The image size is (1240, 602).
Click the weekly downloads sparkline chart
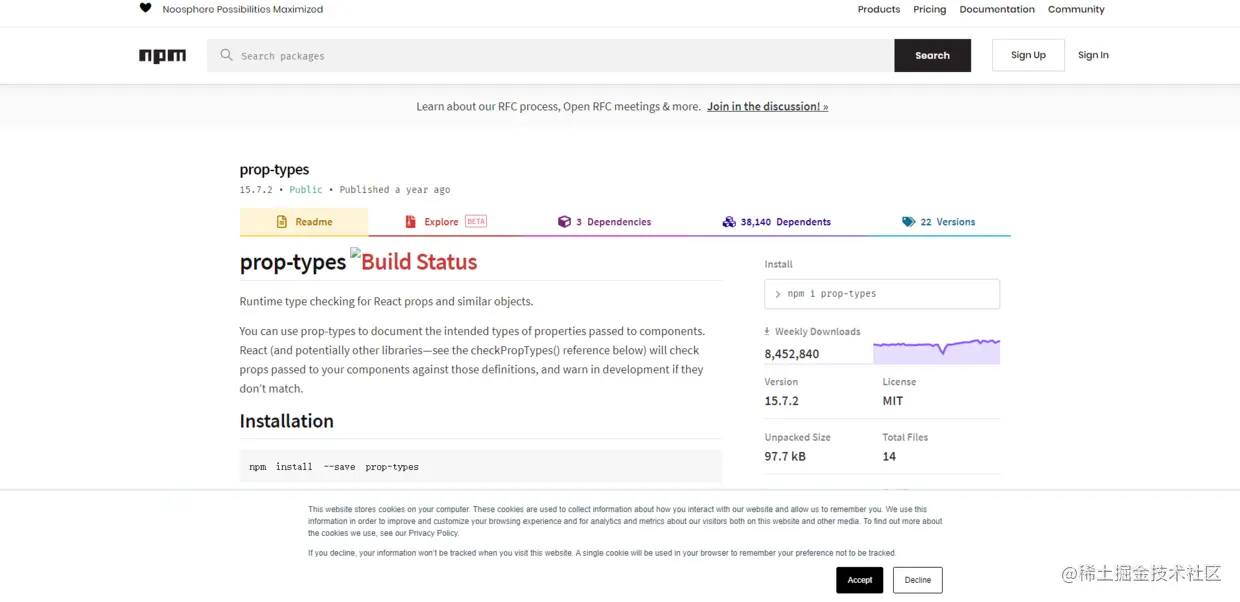[936, 351]
